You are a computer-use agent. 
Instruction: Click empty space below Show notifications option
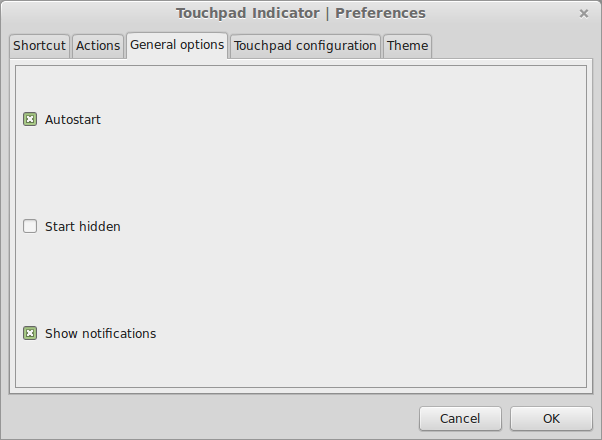click(x=301, y=365)
